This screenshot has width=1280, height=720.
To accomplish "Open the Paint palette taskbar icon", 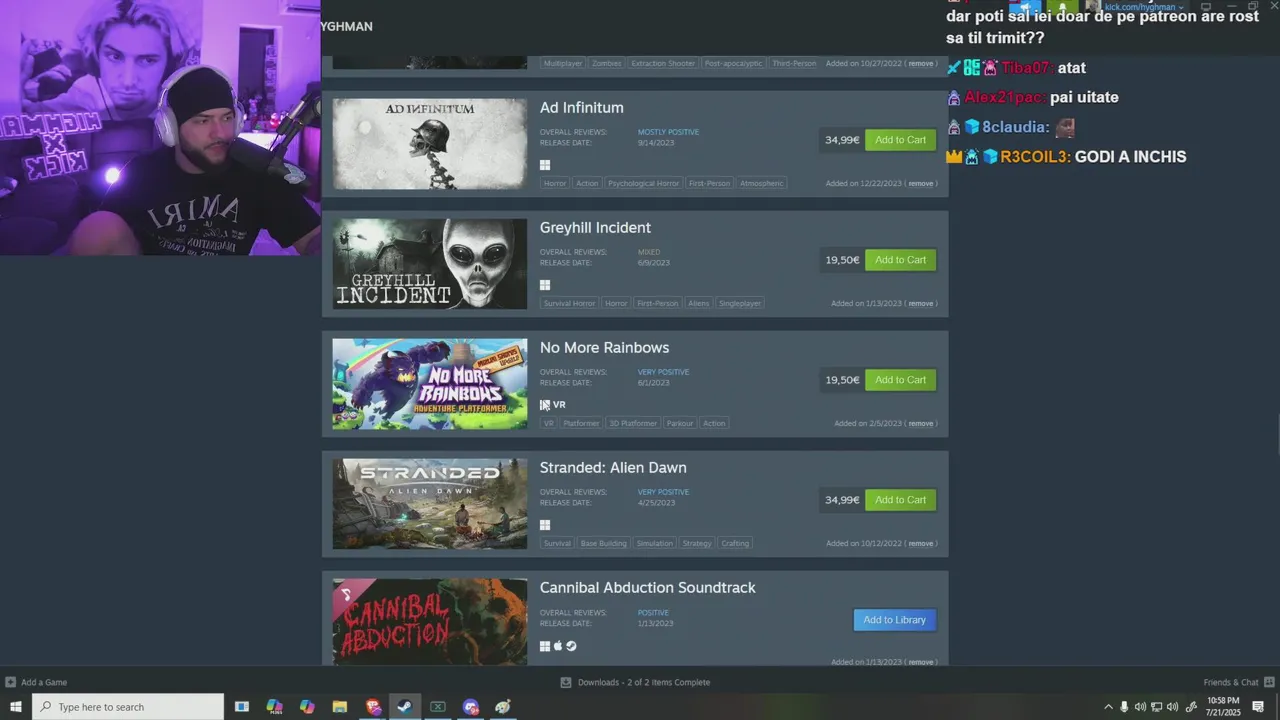I will pos(503,707).
